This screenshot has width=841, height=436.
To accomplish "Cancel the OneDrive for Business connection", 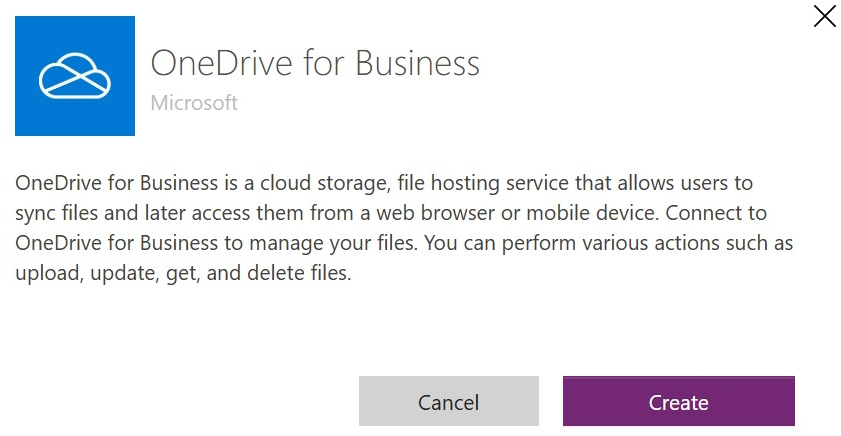I will pyautogui.click(x=448, y=402).
